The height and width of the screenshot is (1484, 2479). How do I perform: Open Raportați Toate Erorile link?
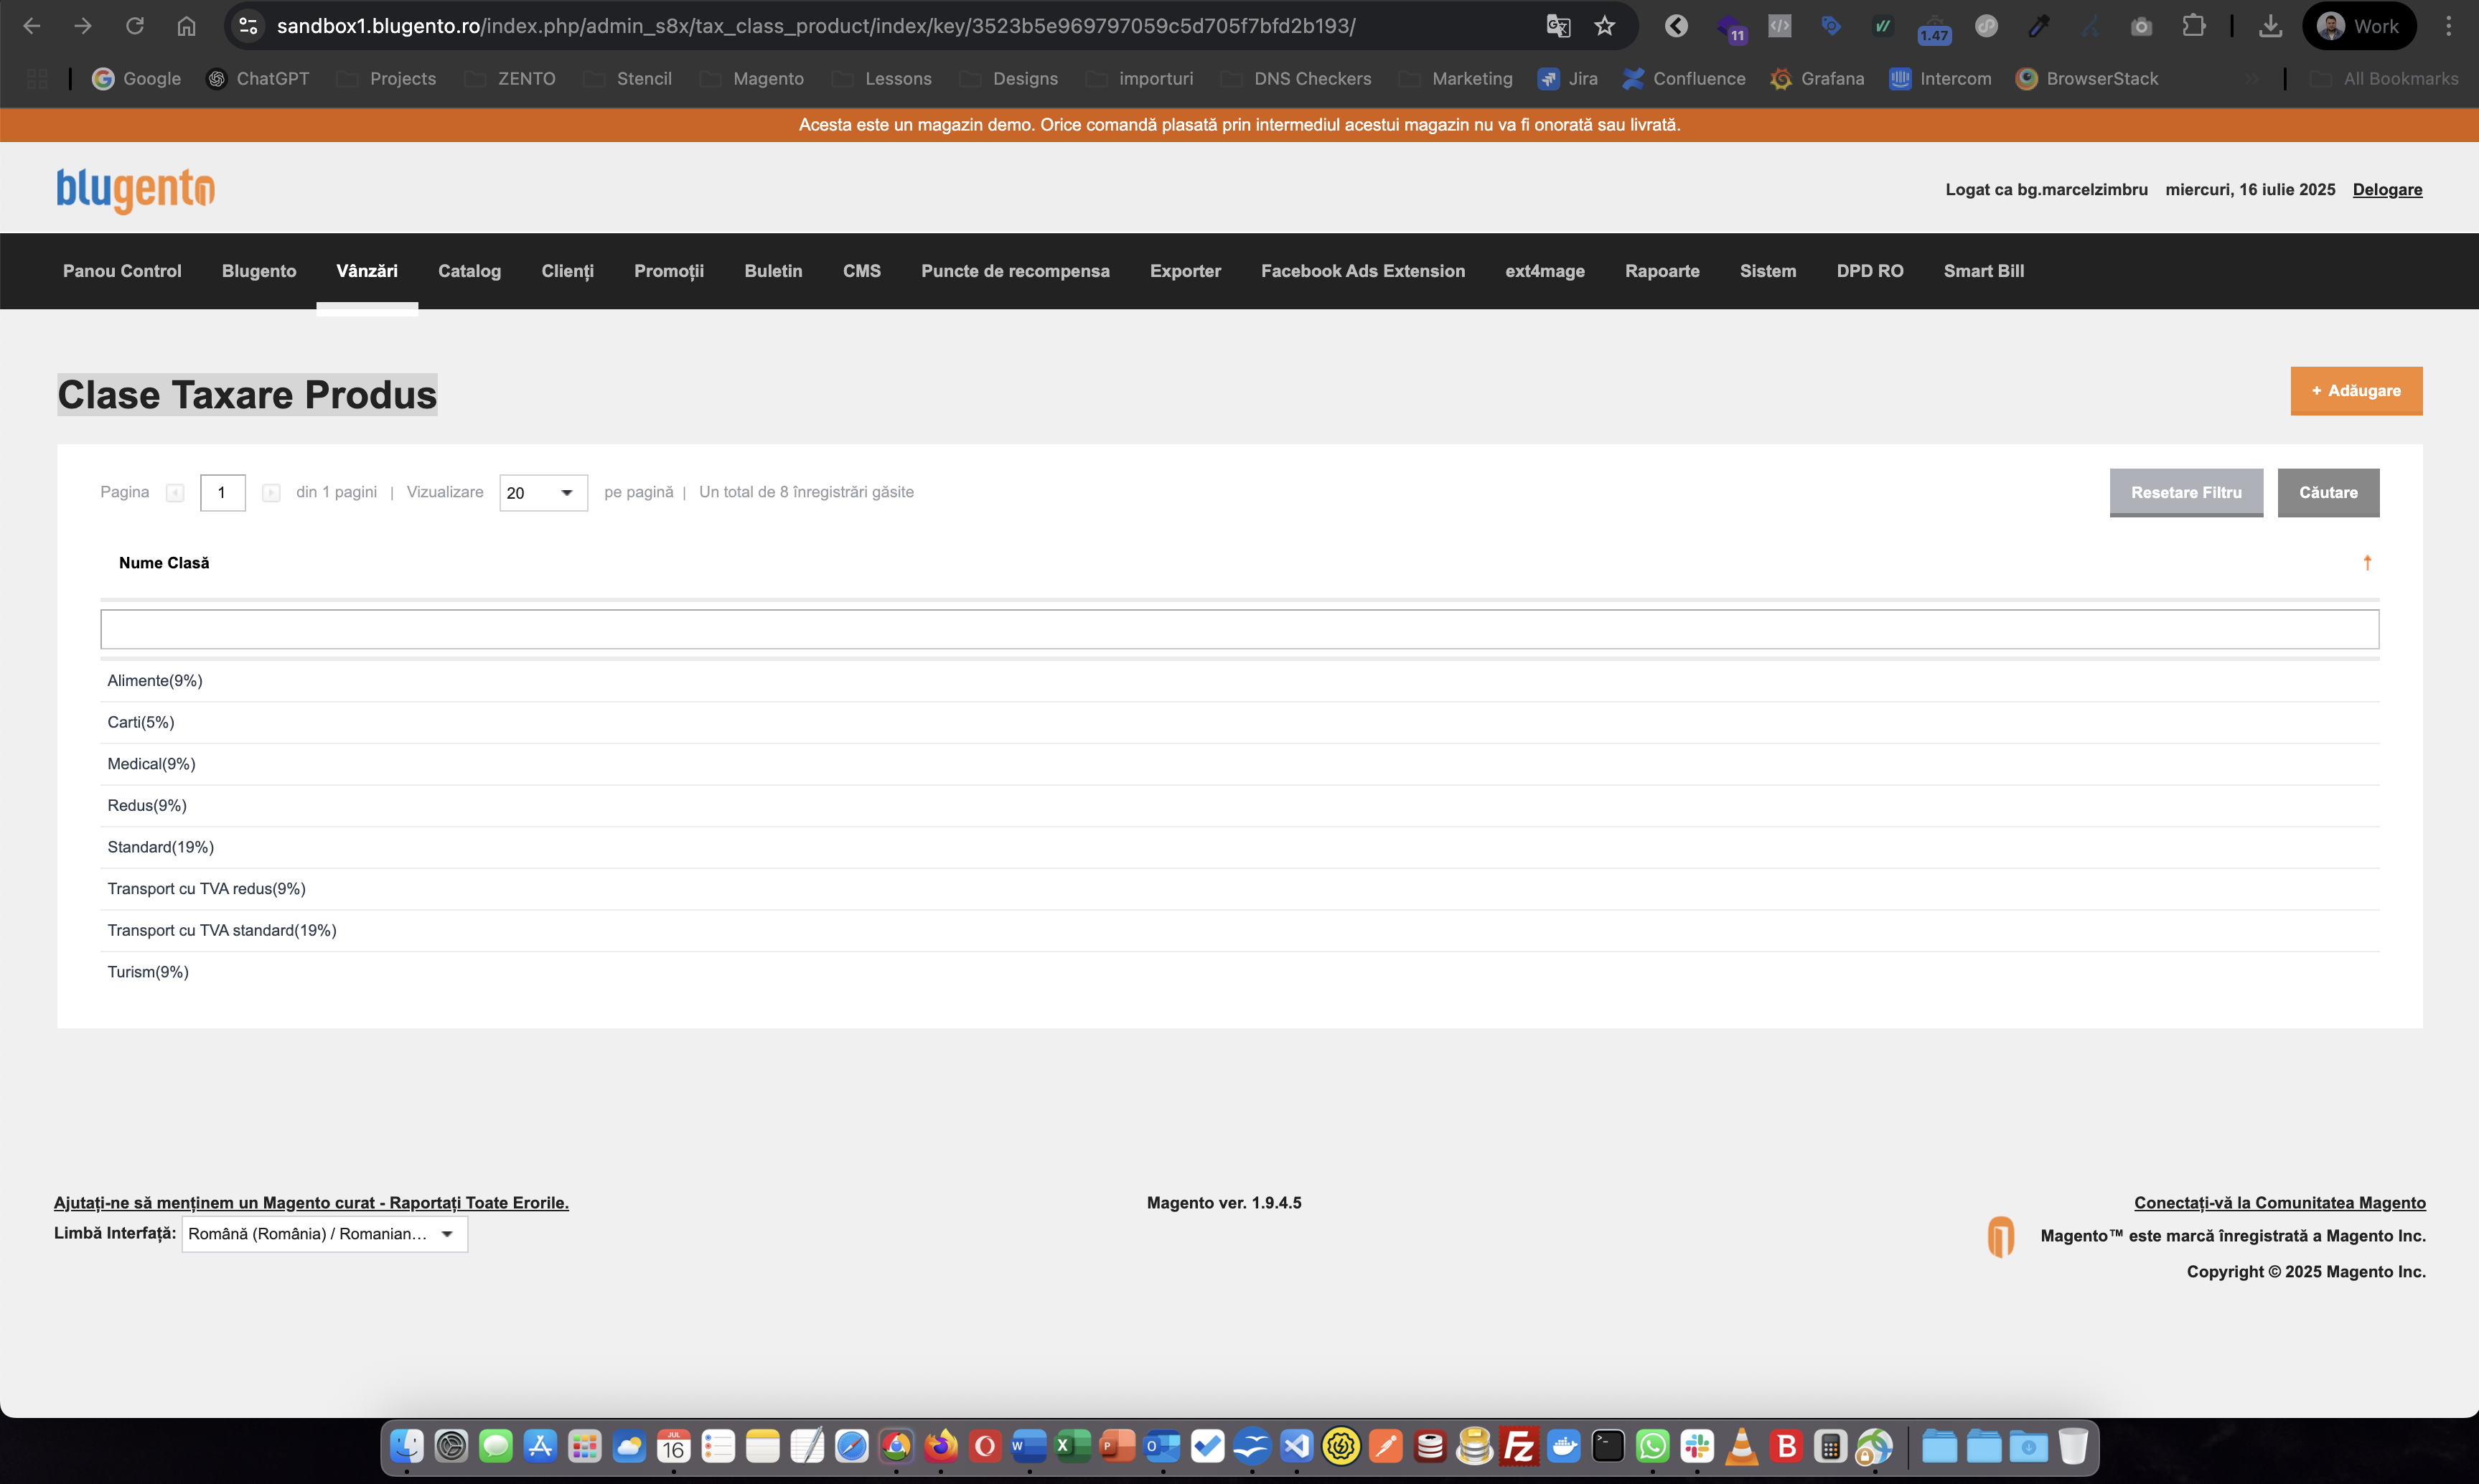[311, 1203]
